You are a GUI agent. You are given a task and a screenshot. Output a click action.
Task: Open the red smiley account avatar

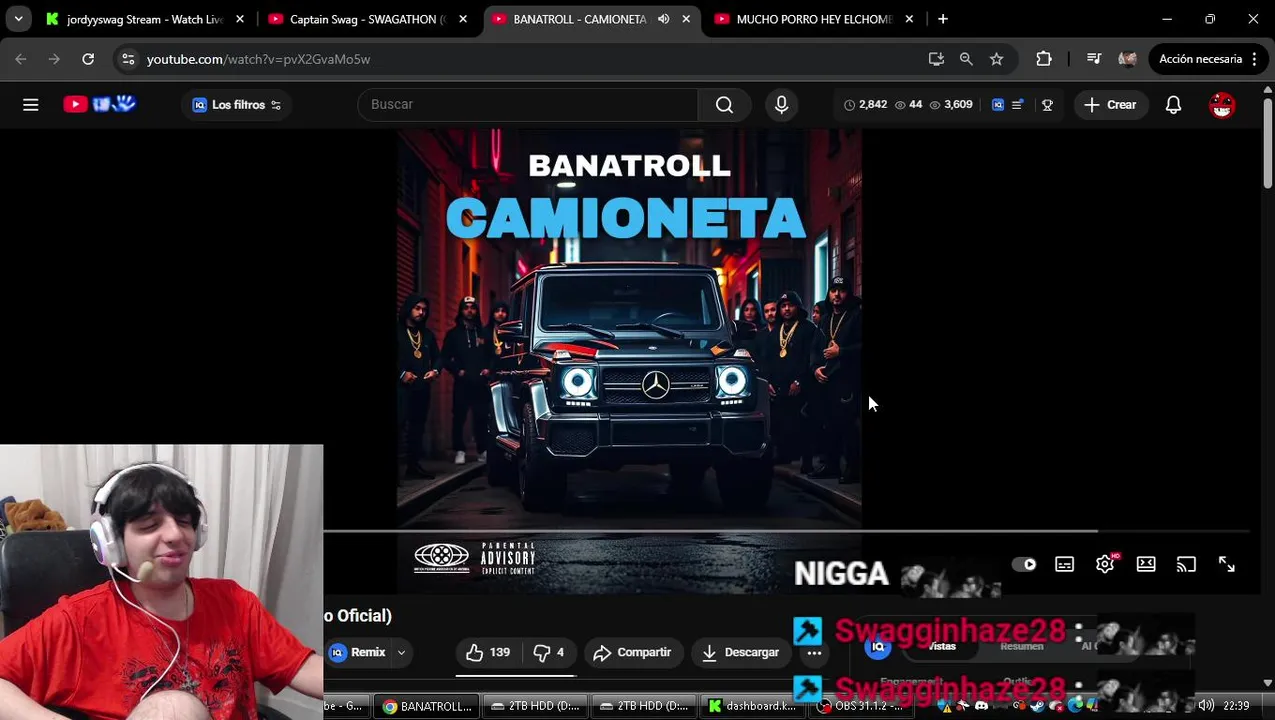[1222, 104]
